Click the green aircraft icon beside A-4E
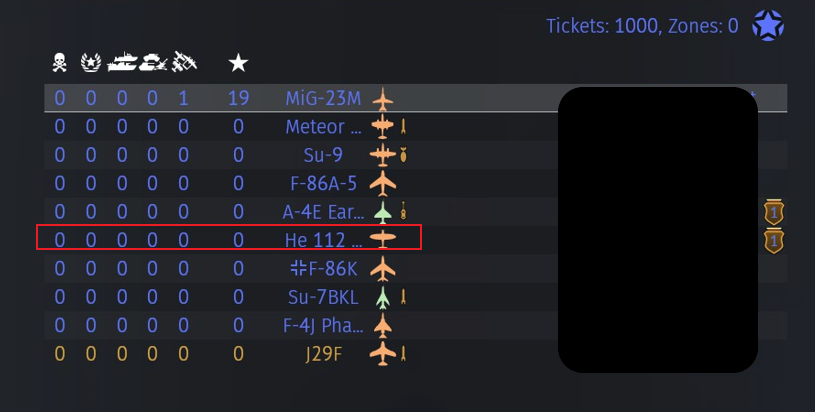Image resolution: width=815 pixels, height=412 pixels. [x=383, y=212]
